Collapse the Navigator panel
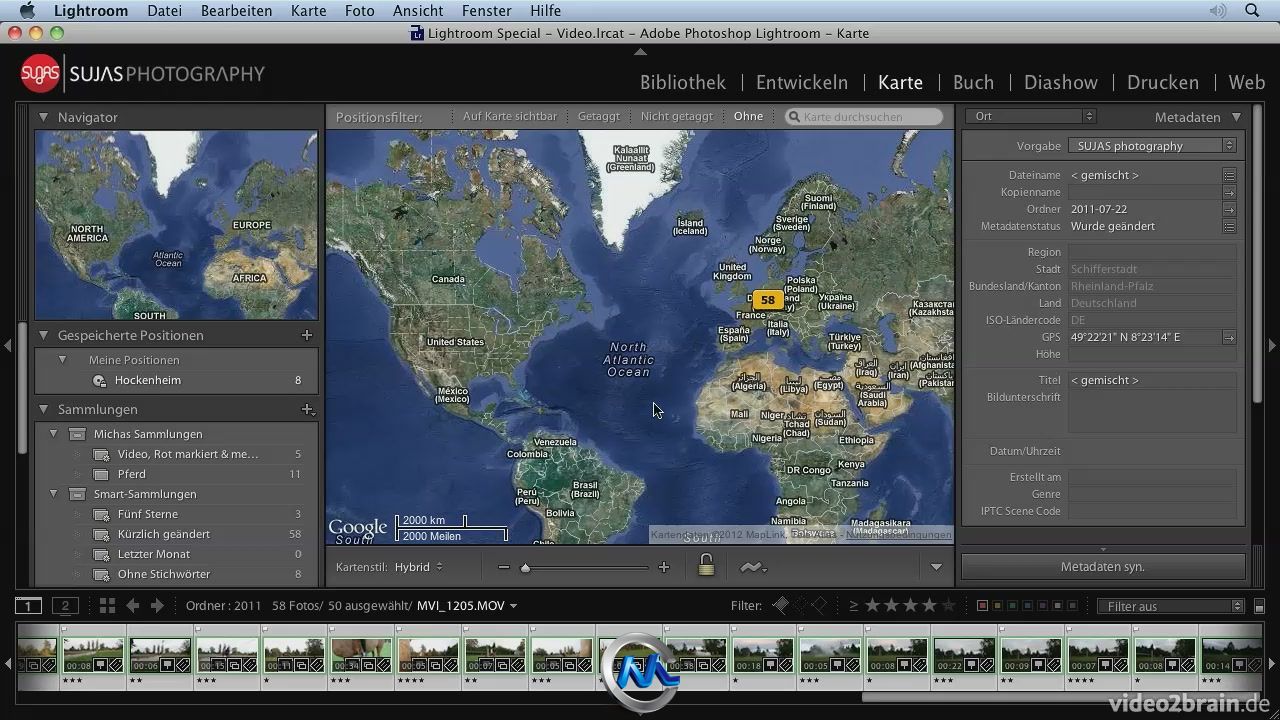Image resolution: width=1280 pixels, height=720 pixels. click(x=43, y=117)
